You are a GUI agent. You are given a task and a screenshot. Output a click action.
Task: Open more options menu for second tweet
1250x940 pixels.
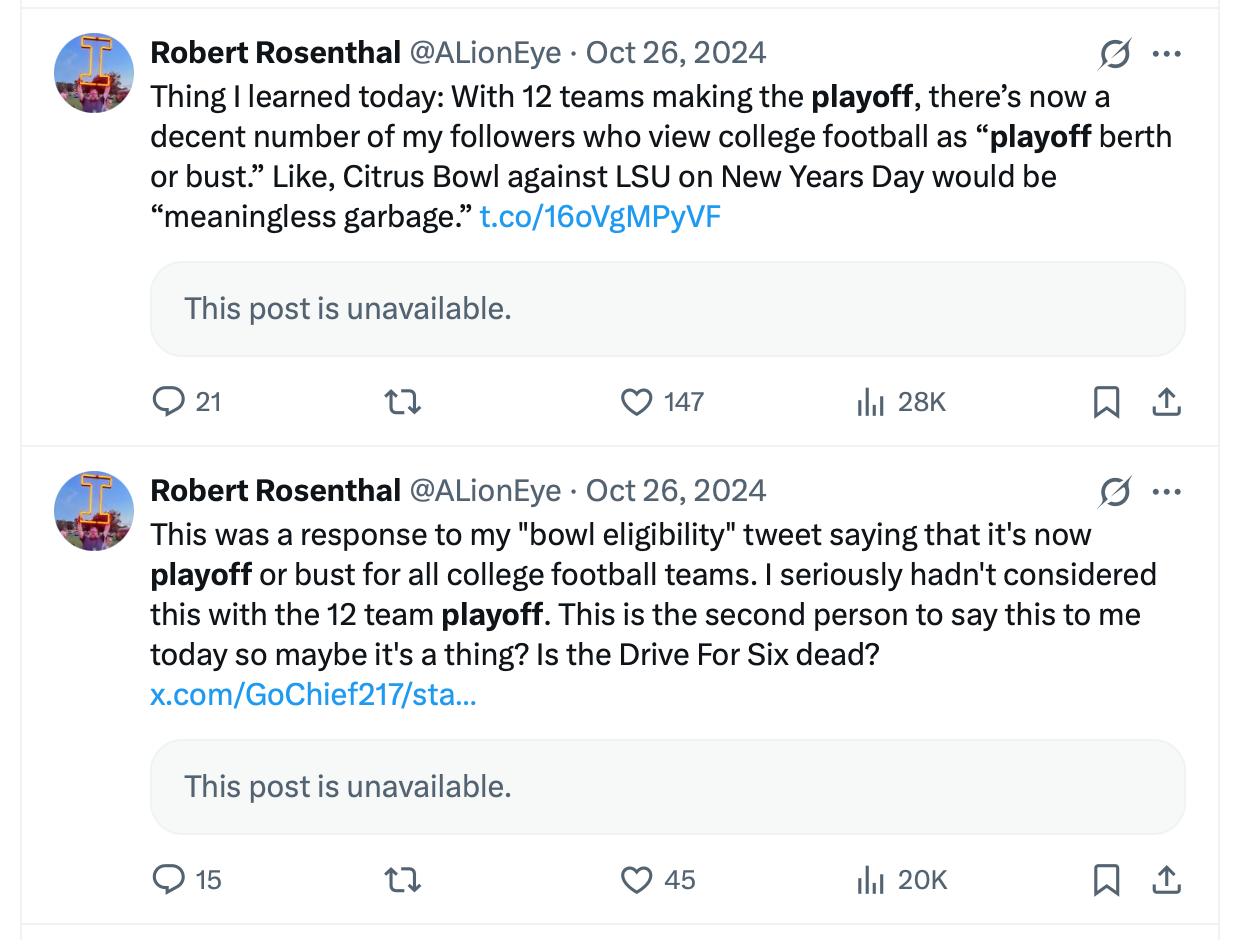[1166, 492]
